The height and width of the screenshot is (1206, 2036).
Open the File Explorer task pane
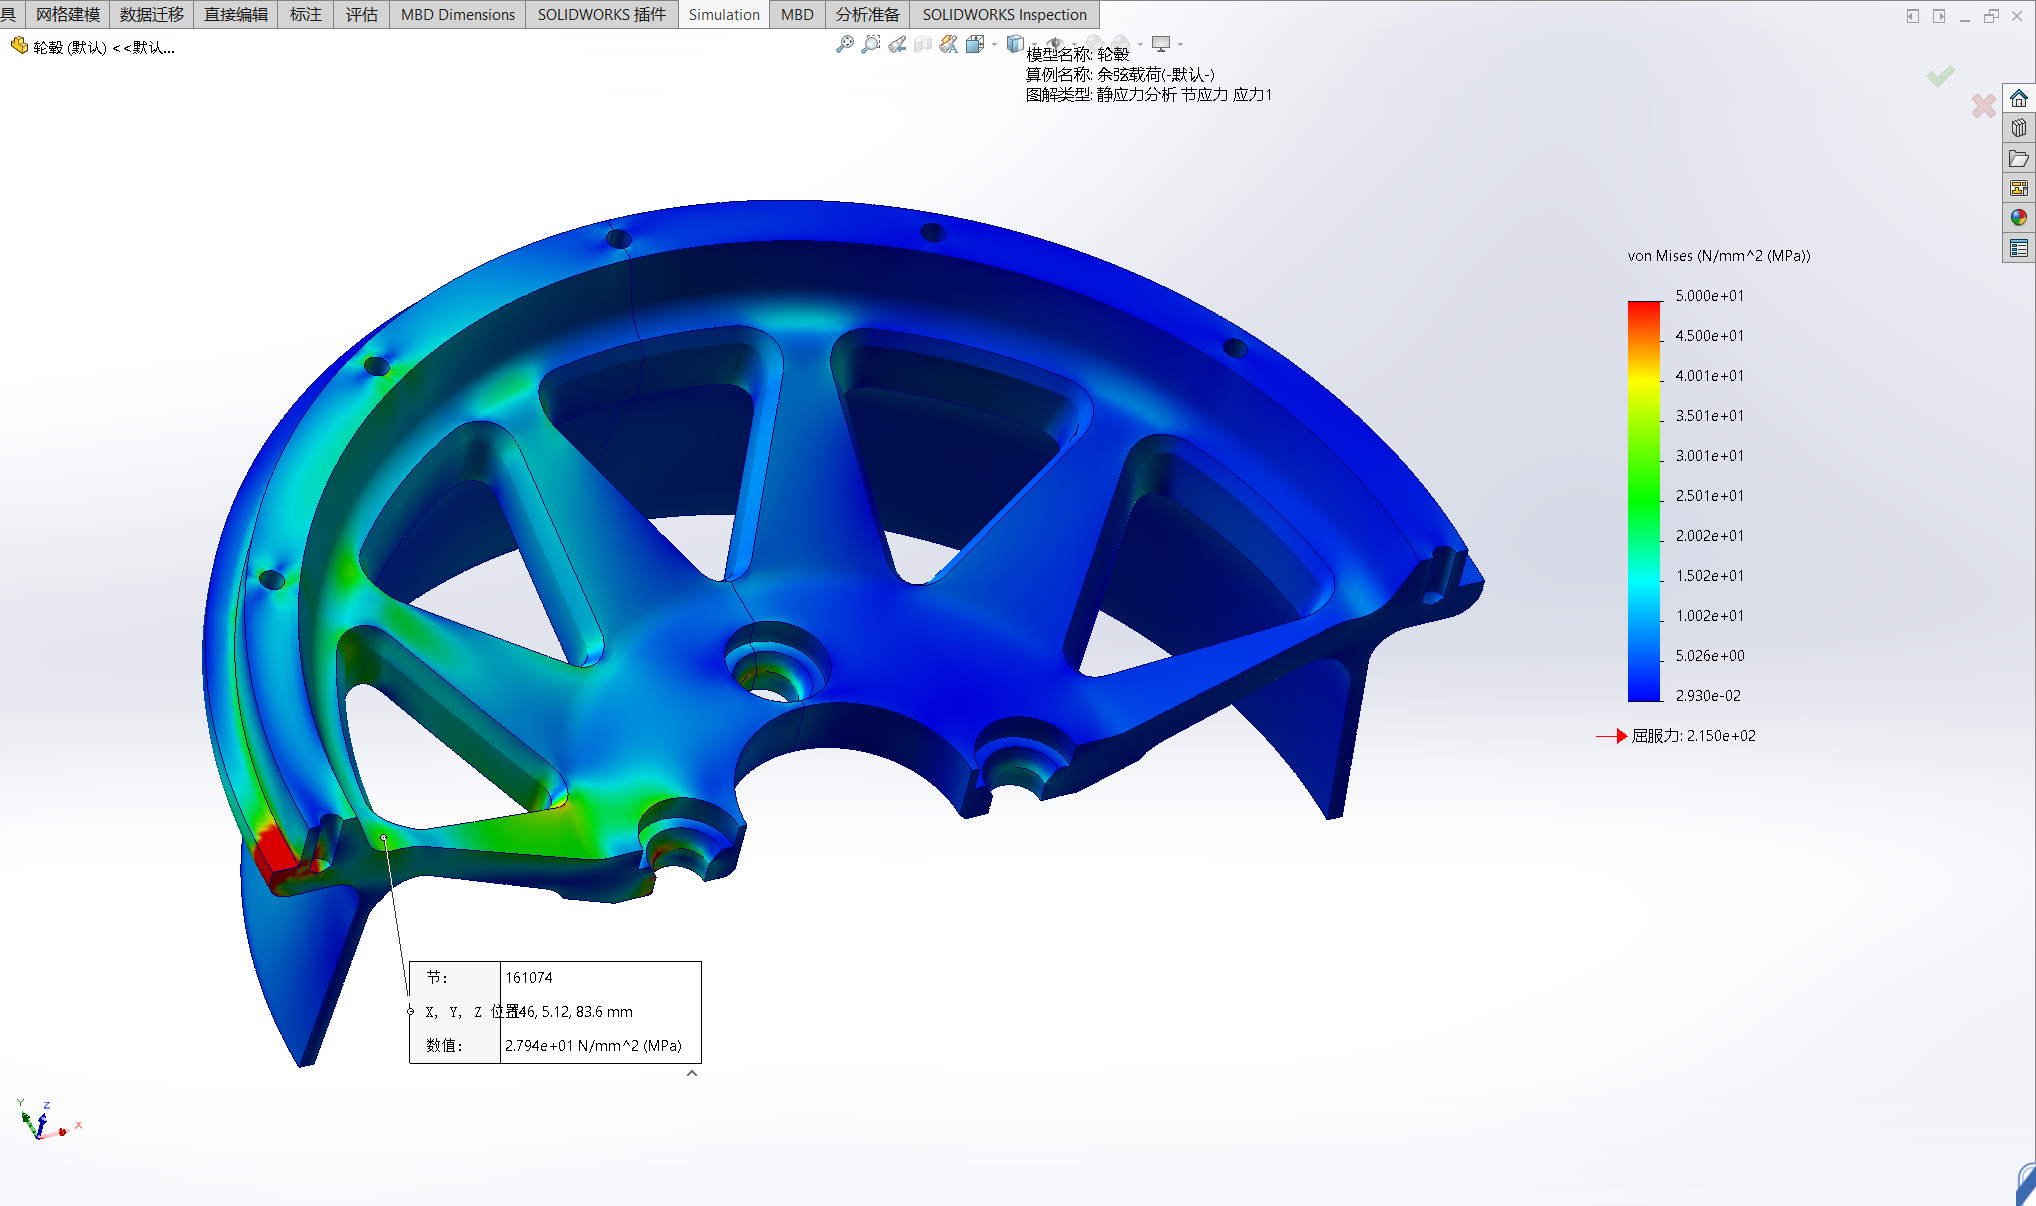tap(2019, 159)
